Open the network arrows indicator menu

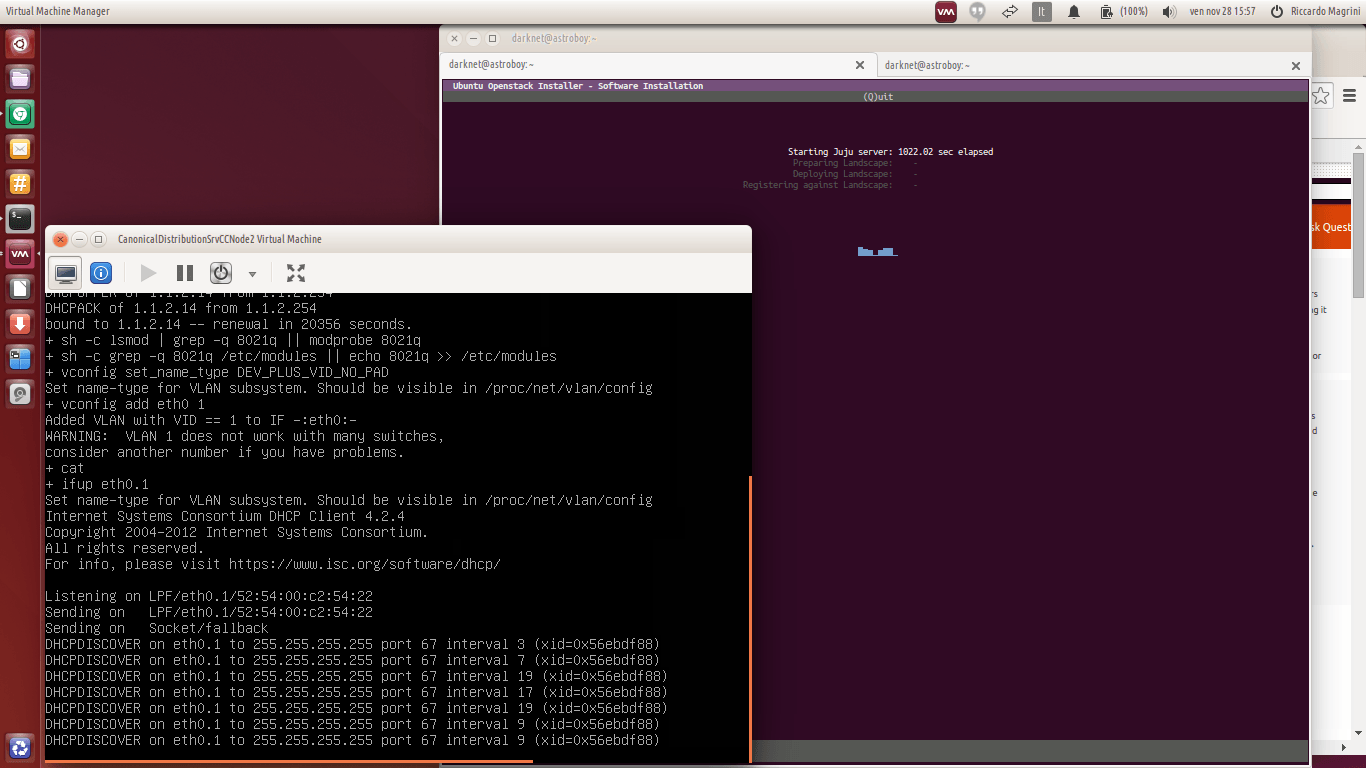(x=1010, y=12)
